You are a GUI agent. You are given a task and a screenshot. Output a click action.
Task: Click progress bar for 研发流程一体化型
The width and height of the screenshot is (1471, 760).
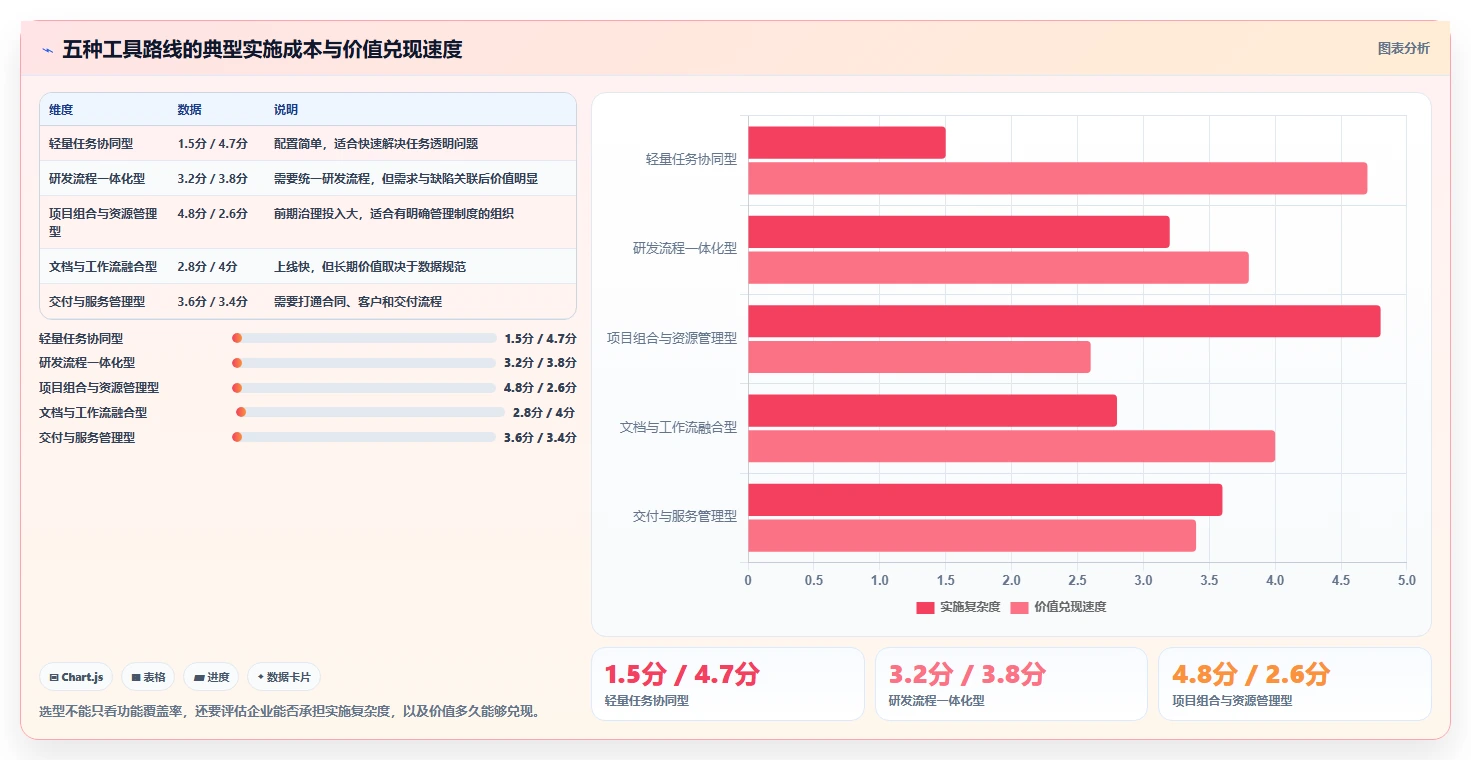[x=364, y=363]
